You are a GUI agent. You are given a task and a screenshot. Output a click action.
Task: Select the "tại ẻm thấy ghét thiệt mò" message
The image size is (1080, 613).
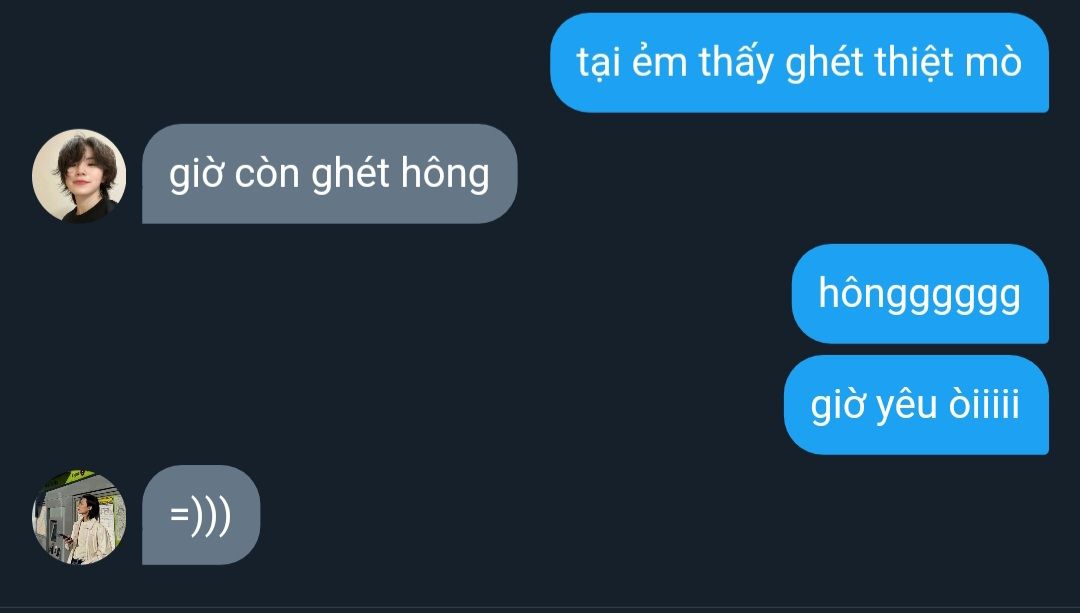[799, 63]
